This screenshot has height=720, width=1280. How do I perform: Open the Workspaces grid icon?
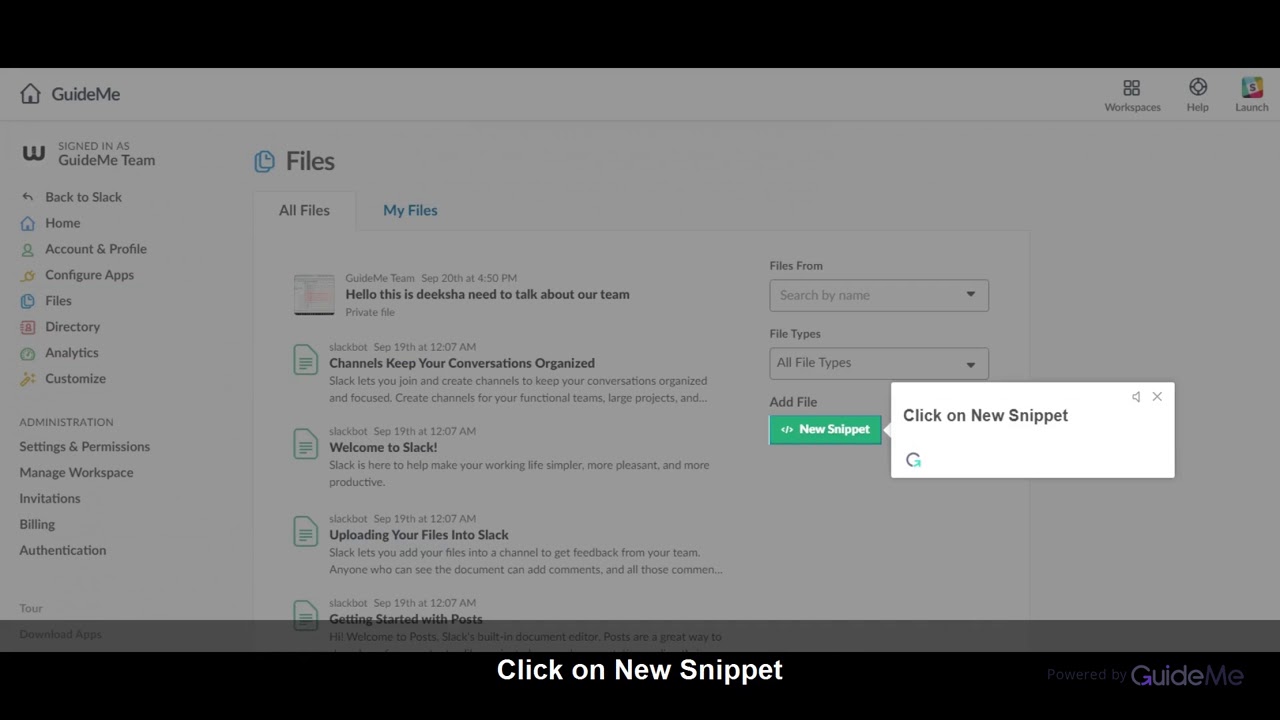point(1132,88)
